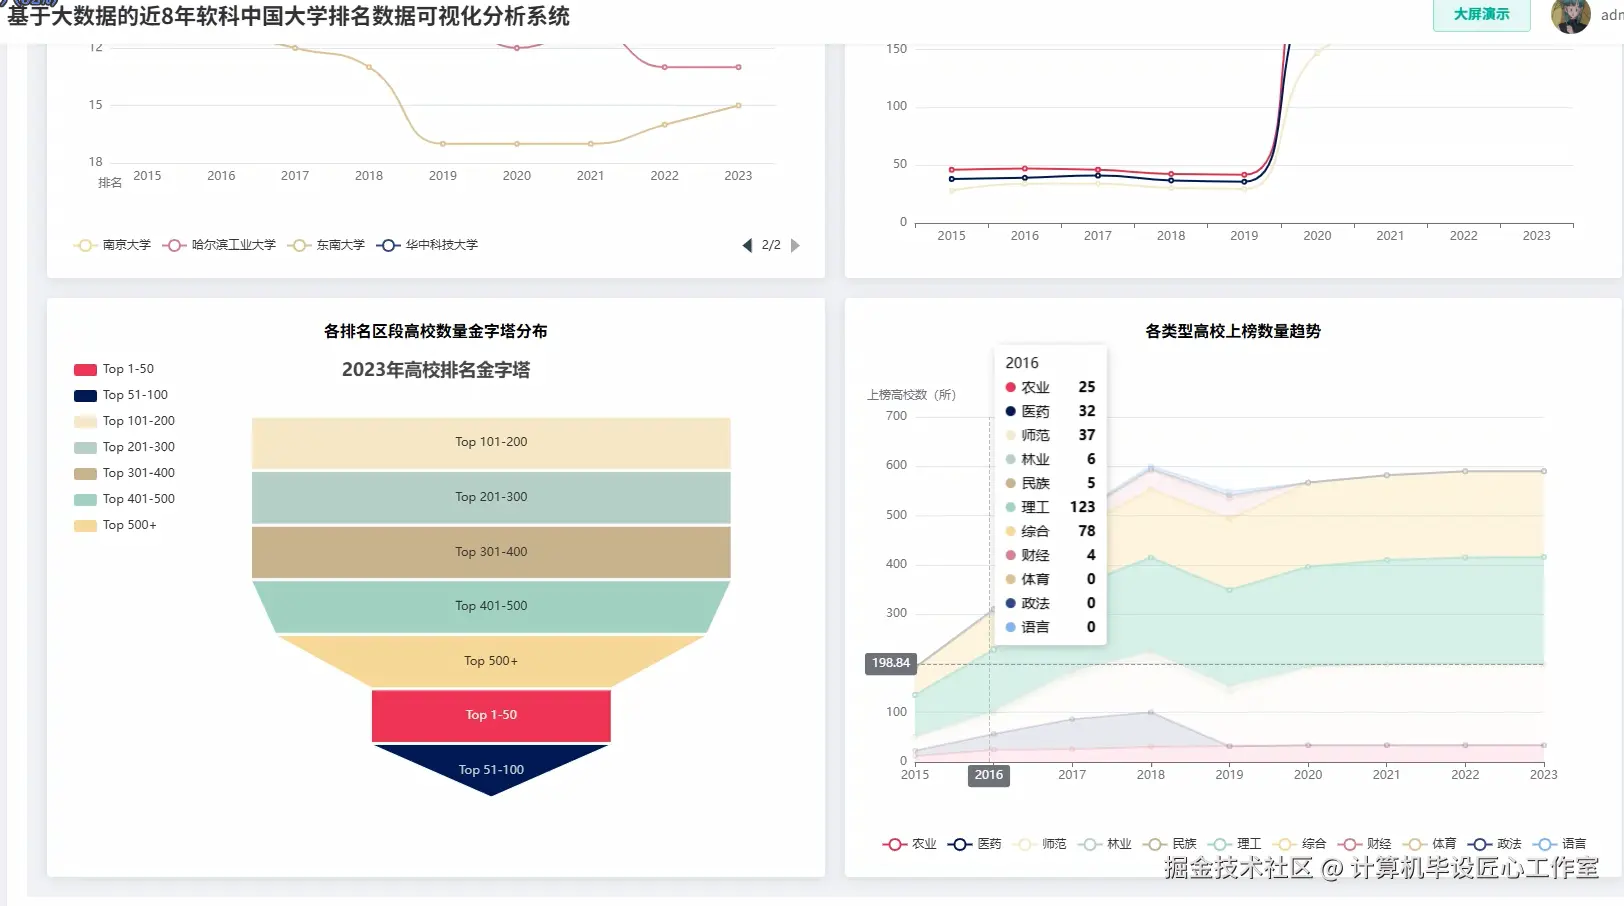Click the 东南大学 legend marker icon

297,245
